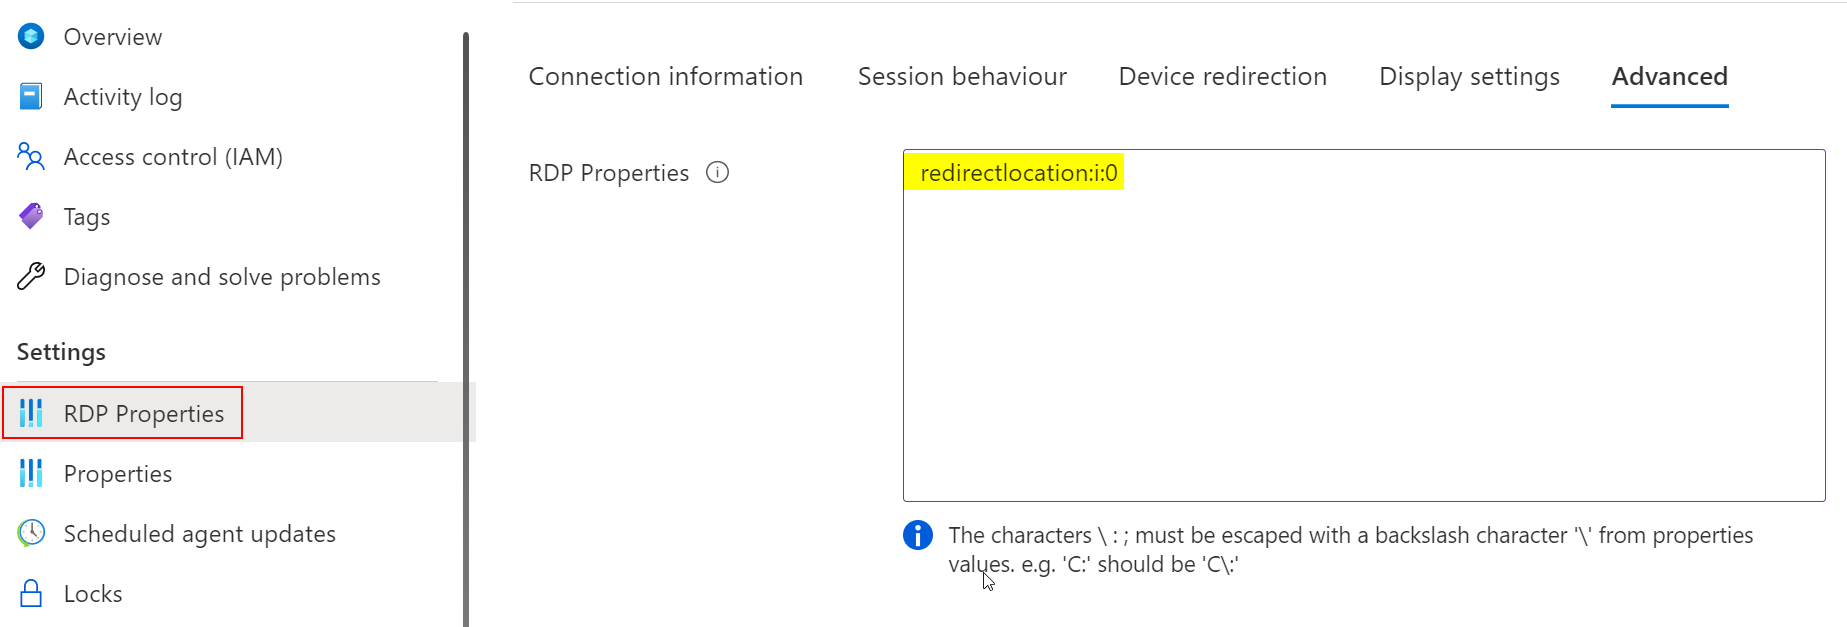Click the Properties sidebar bars icon
1847x627 pixels.
(32, 473)
